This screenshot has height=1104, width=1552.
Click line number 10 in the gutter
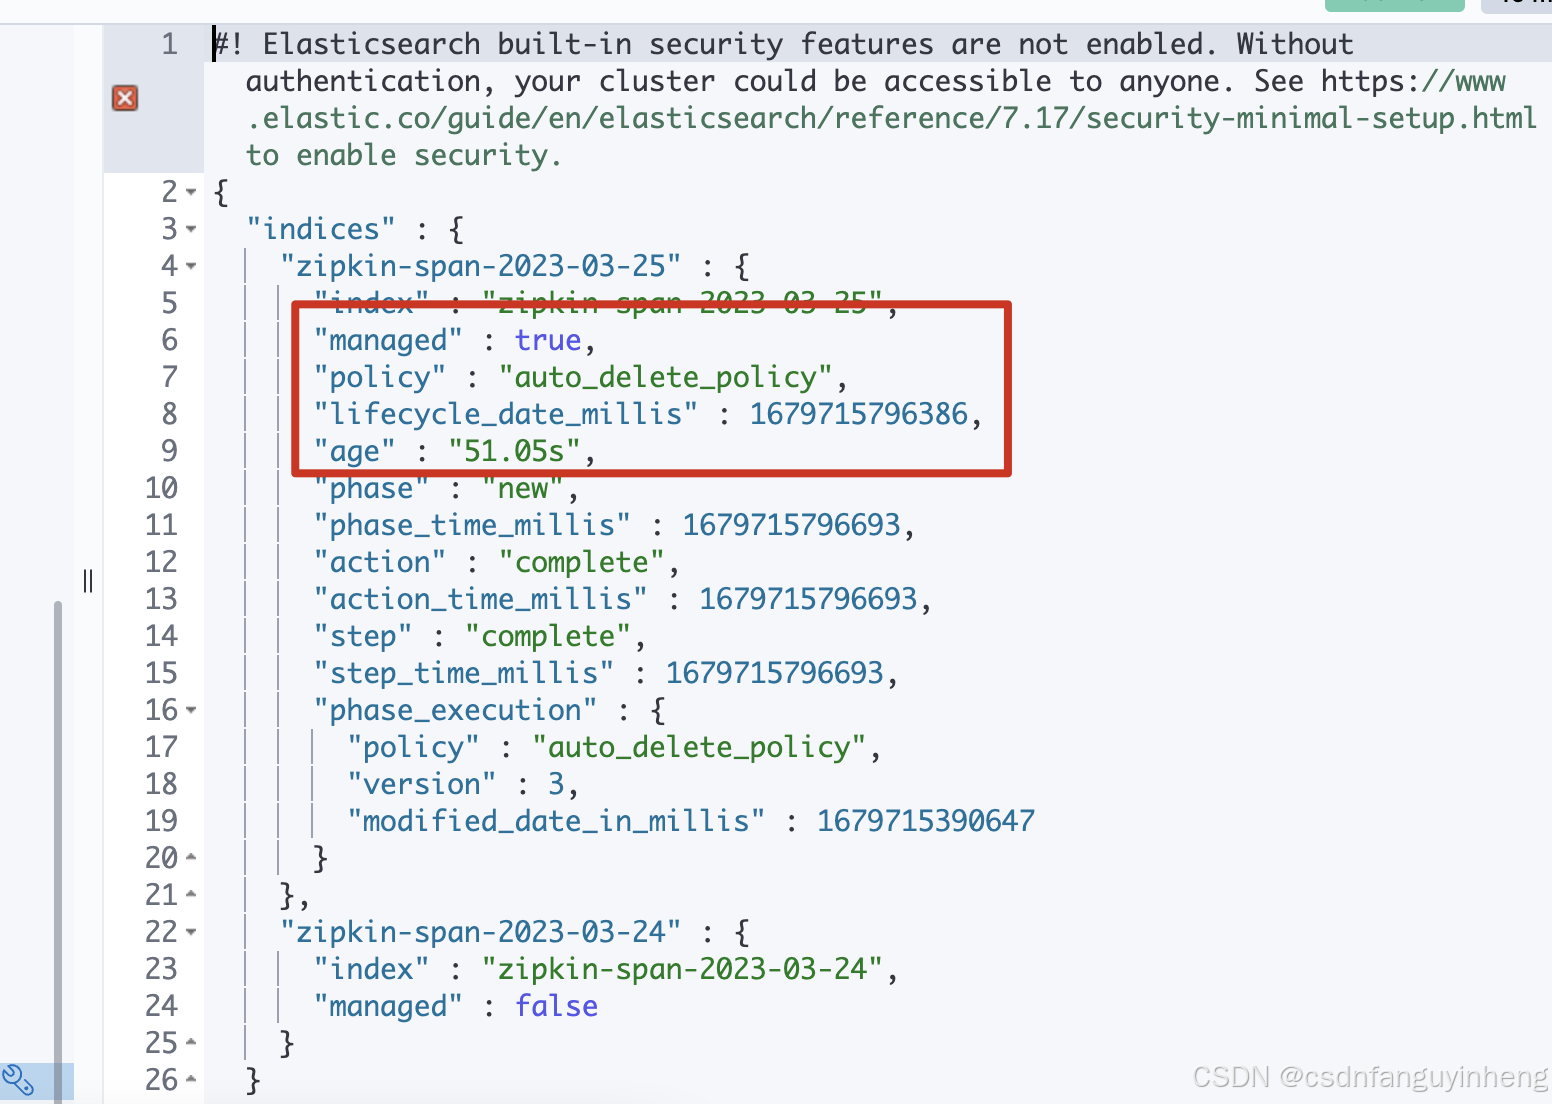click(161, 488)
